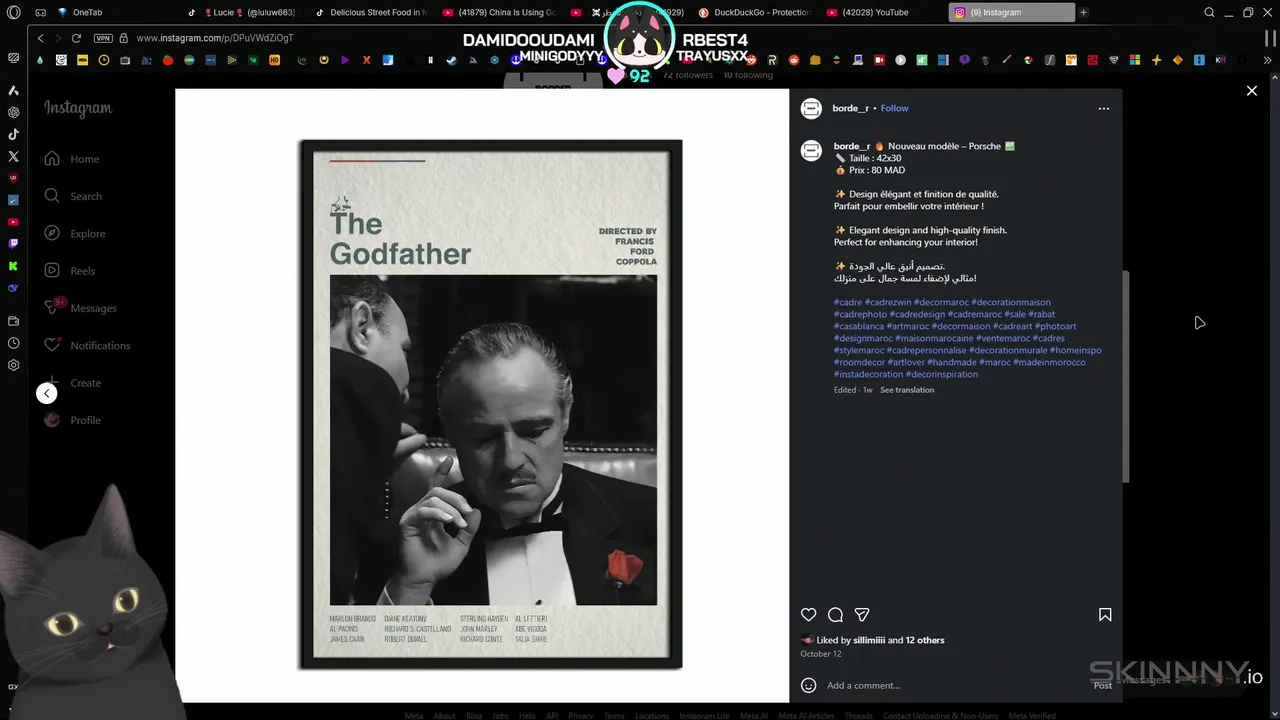The height and width of the screenshot is (720, 1280).
Task: Open the Opera menu logo
Action: click(13, 12)
